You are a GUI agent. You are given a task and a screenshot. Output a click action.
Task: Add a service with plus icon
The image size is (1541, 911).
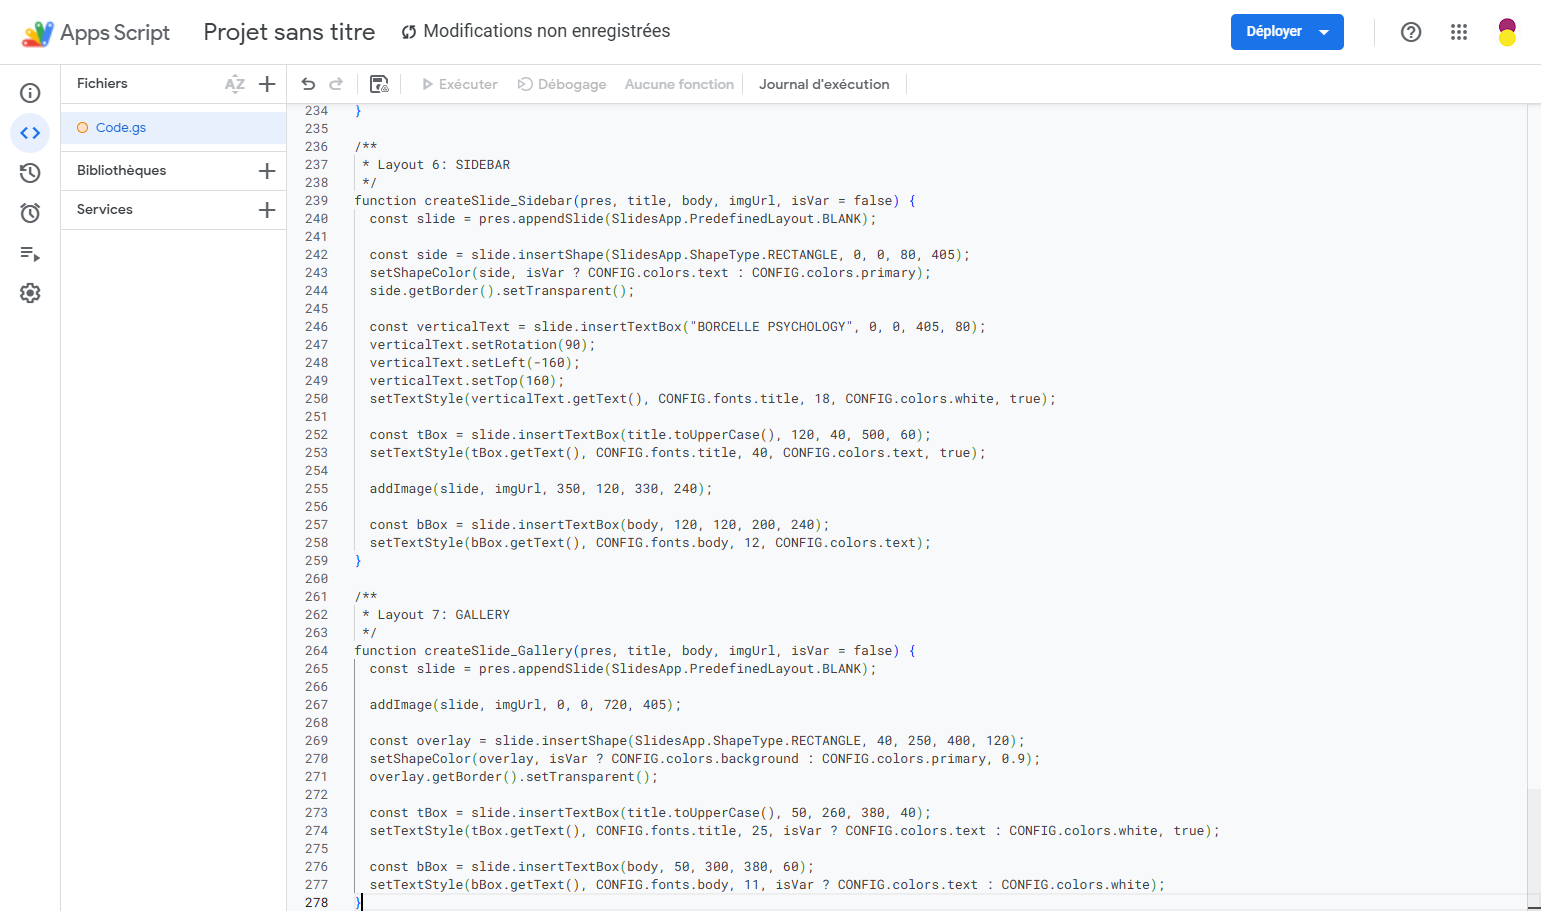(x=267, y=210)
